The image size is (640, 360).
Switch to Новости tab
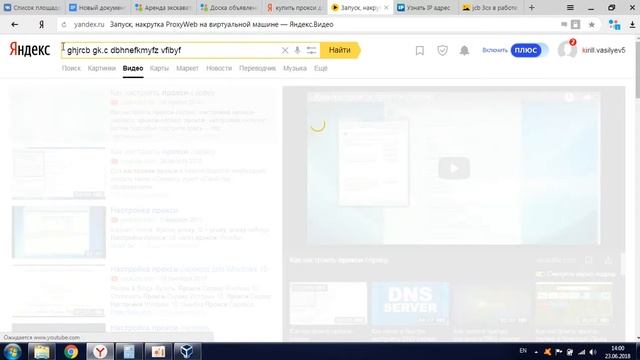pyautogui.click(x=219, y=68)
